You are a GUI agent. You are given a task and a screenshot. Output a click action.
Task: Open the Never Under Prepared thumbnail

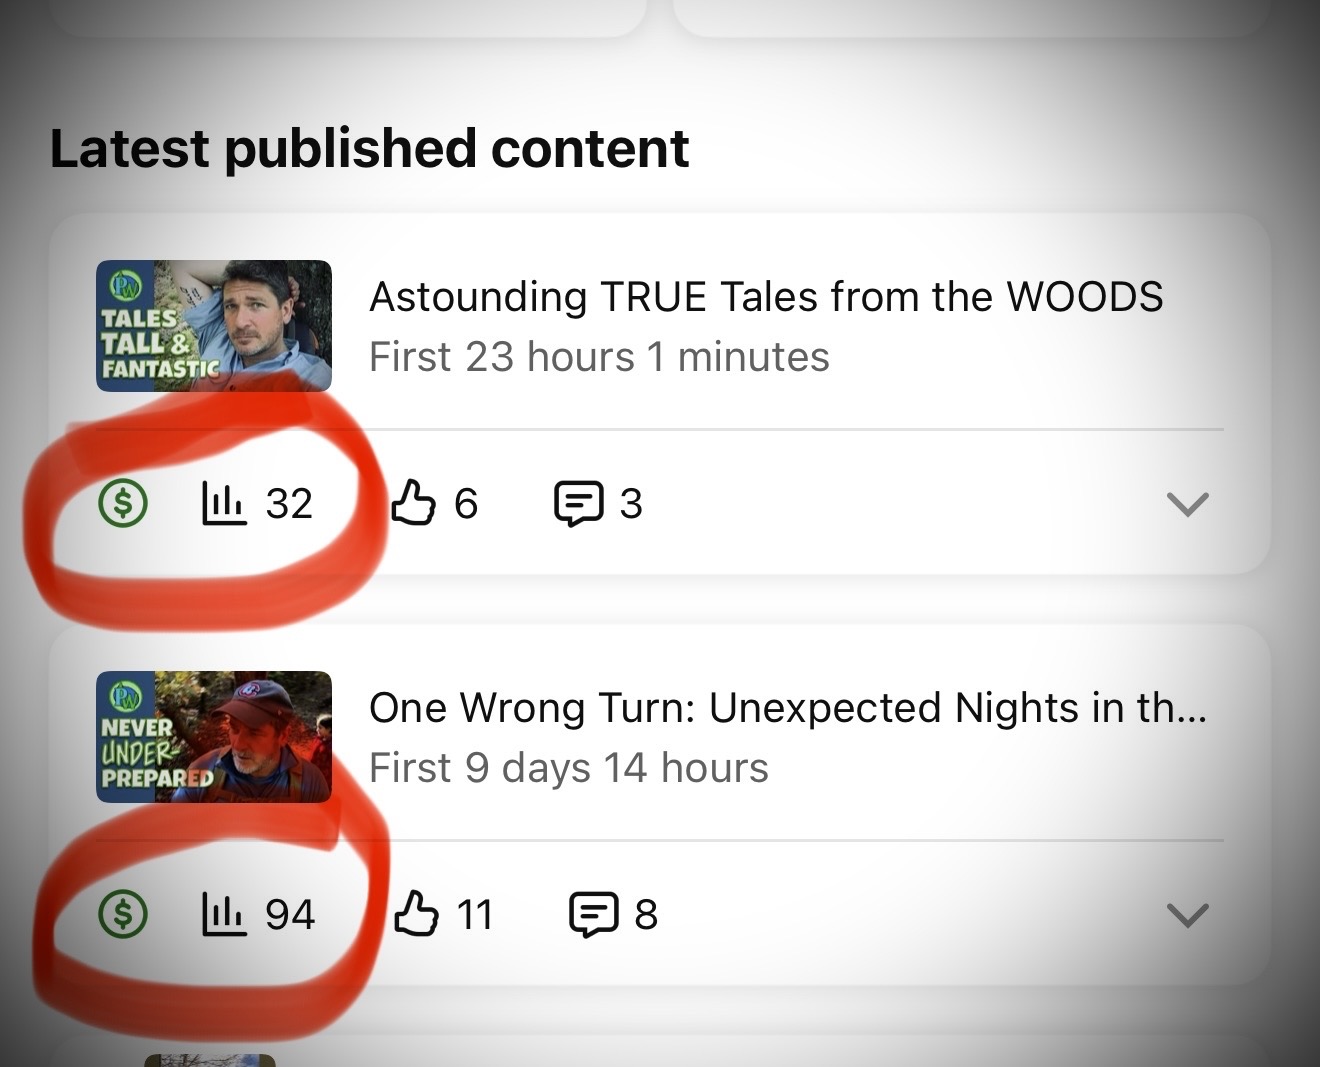coord(214,737)
